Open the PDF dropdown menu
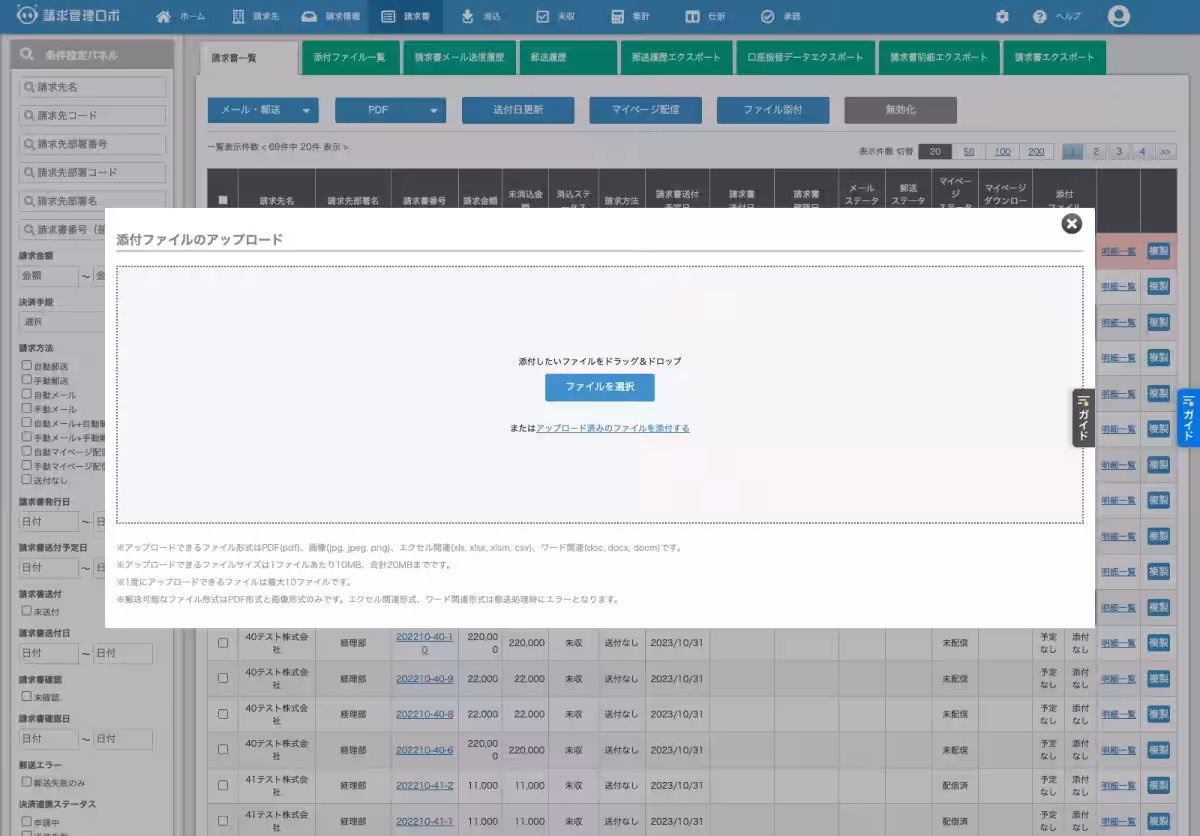The image size is (1200, 836). pos(390,110)
